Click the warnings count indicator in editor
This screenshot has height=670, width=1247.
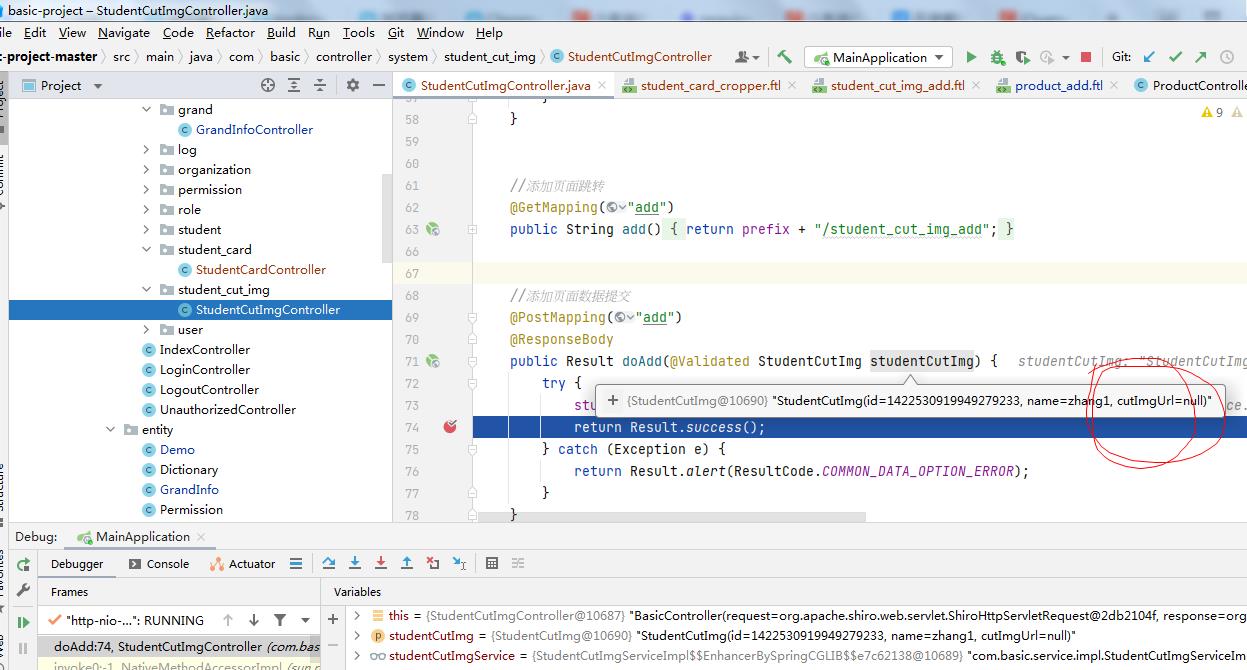point(1213,113)
